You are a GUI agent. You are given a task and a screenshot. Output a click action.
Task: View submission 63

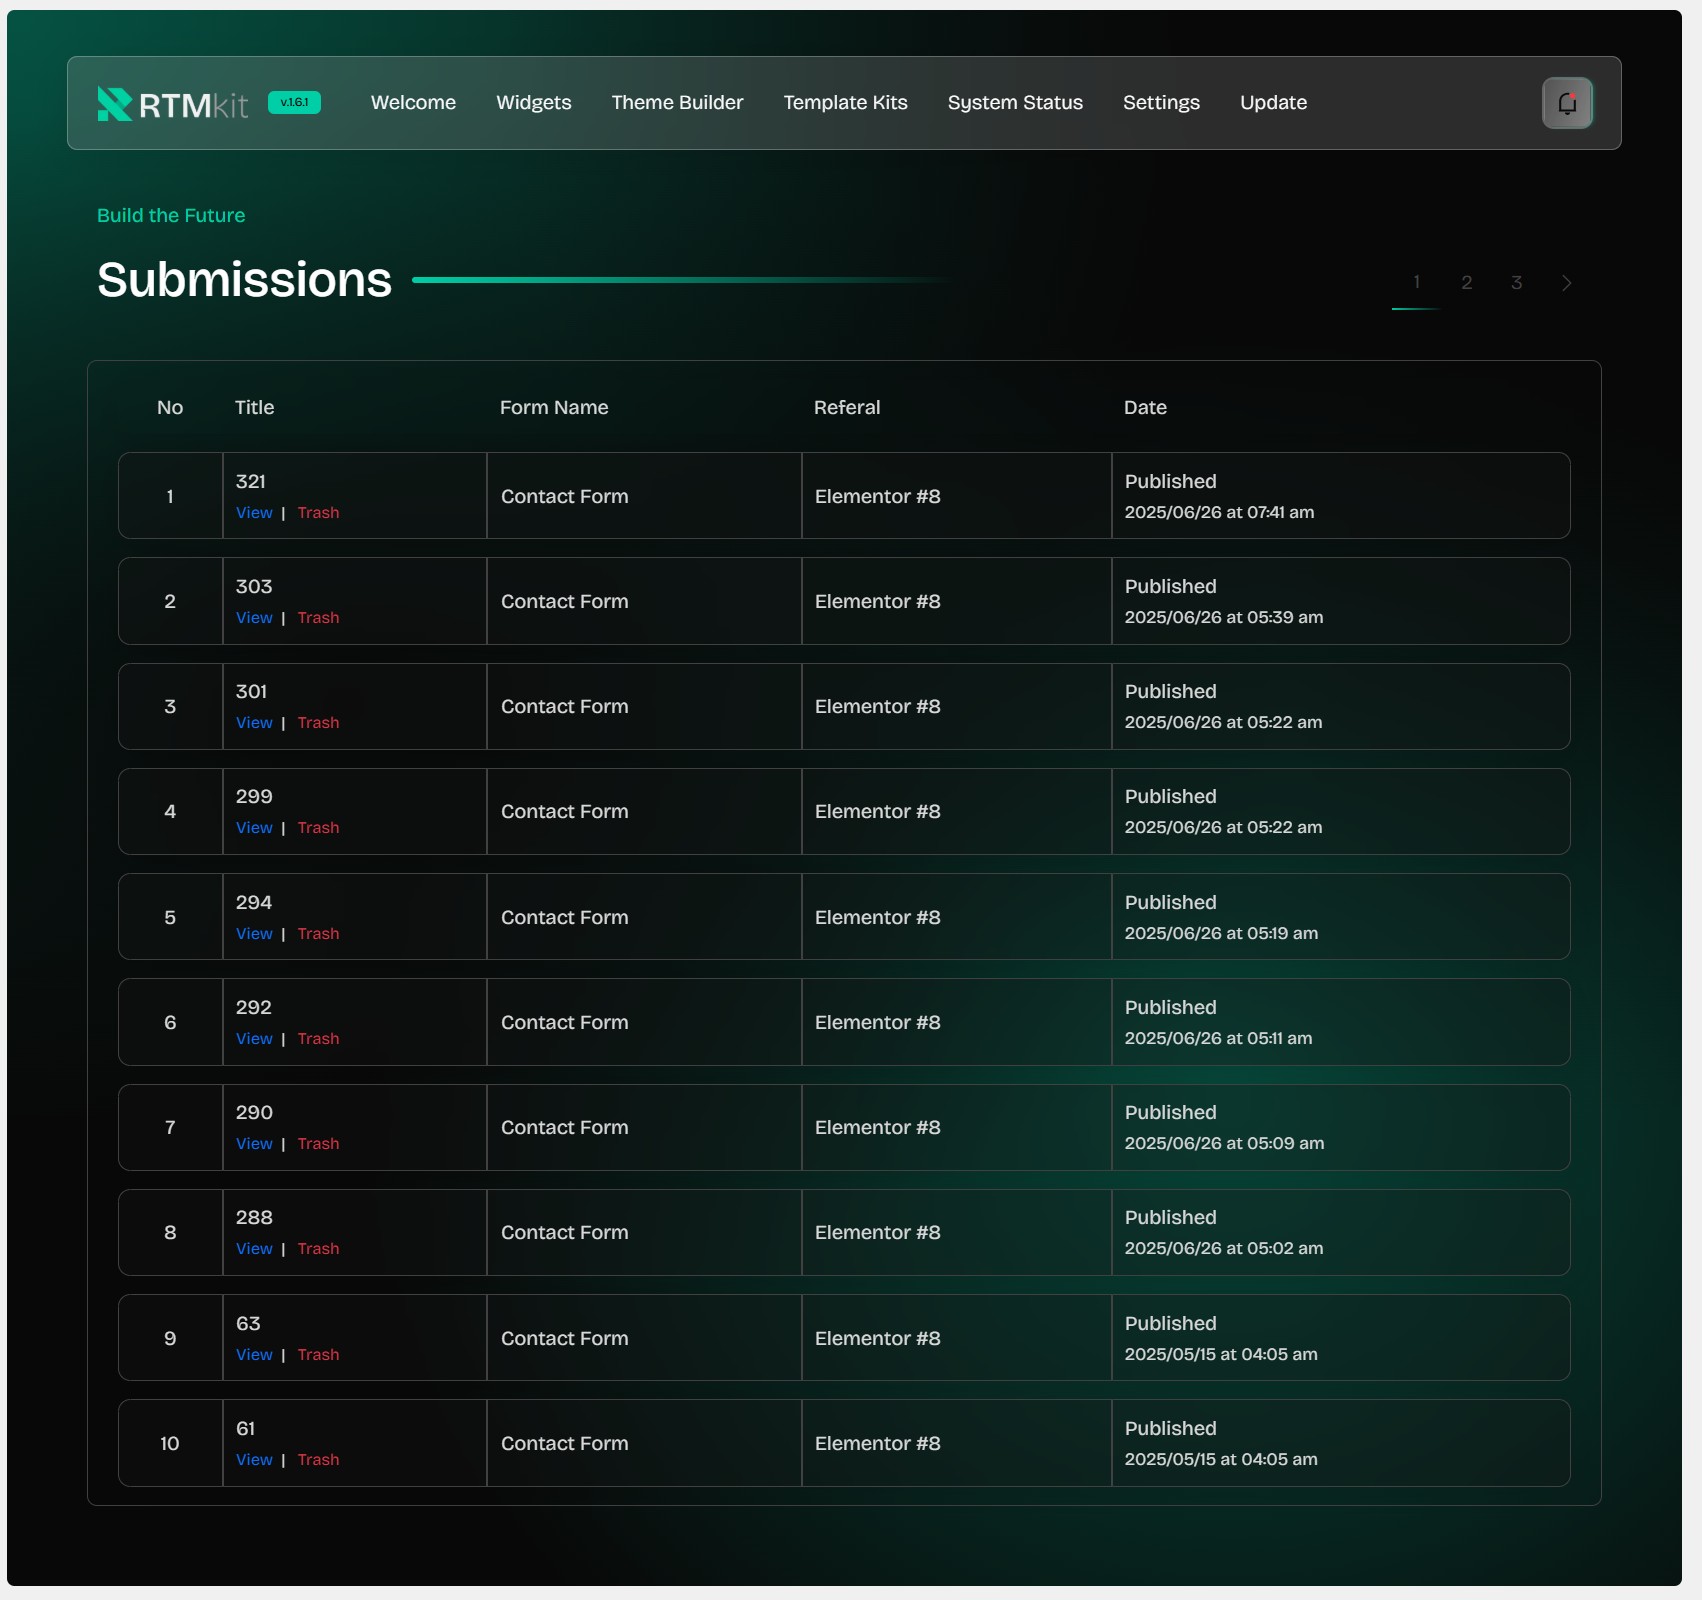[254, 1355]
